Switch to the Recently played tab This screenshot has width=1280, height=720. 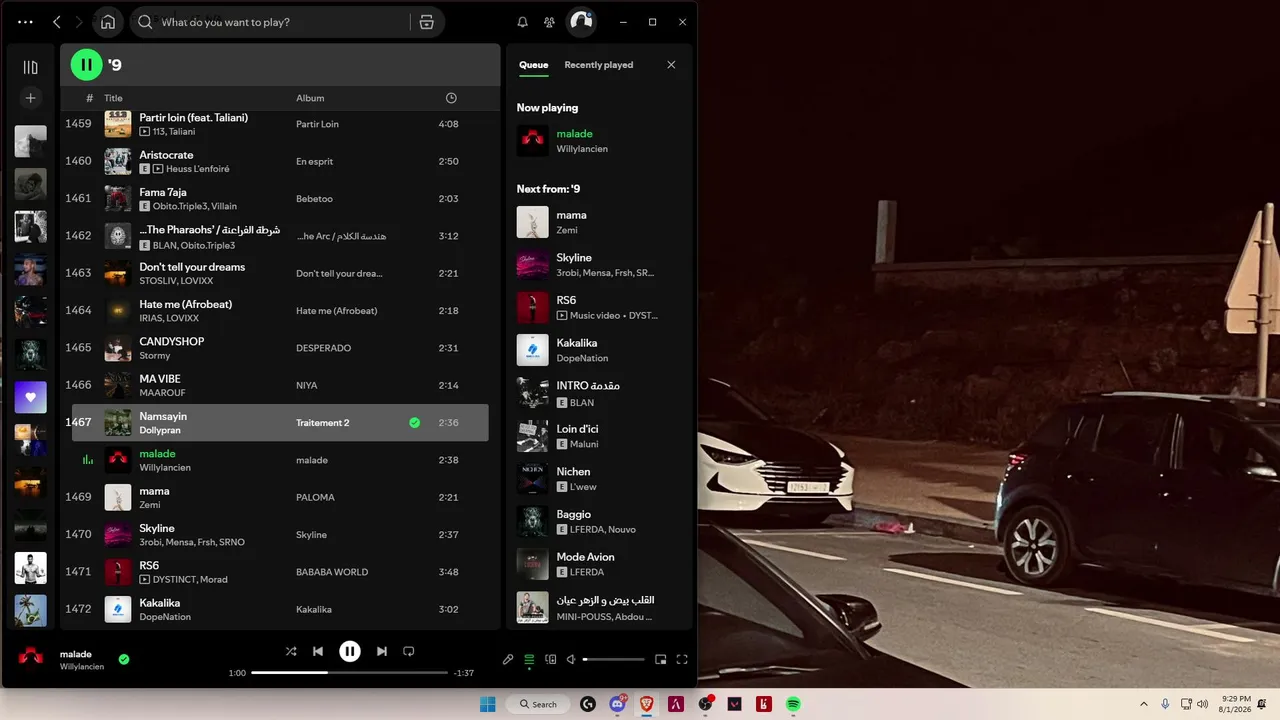click(x=599, y=65)
